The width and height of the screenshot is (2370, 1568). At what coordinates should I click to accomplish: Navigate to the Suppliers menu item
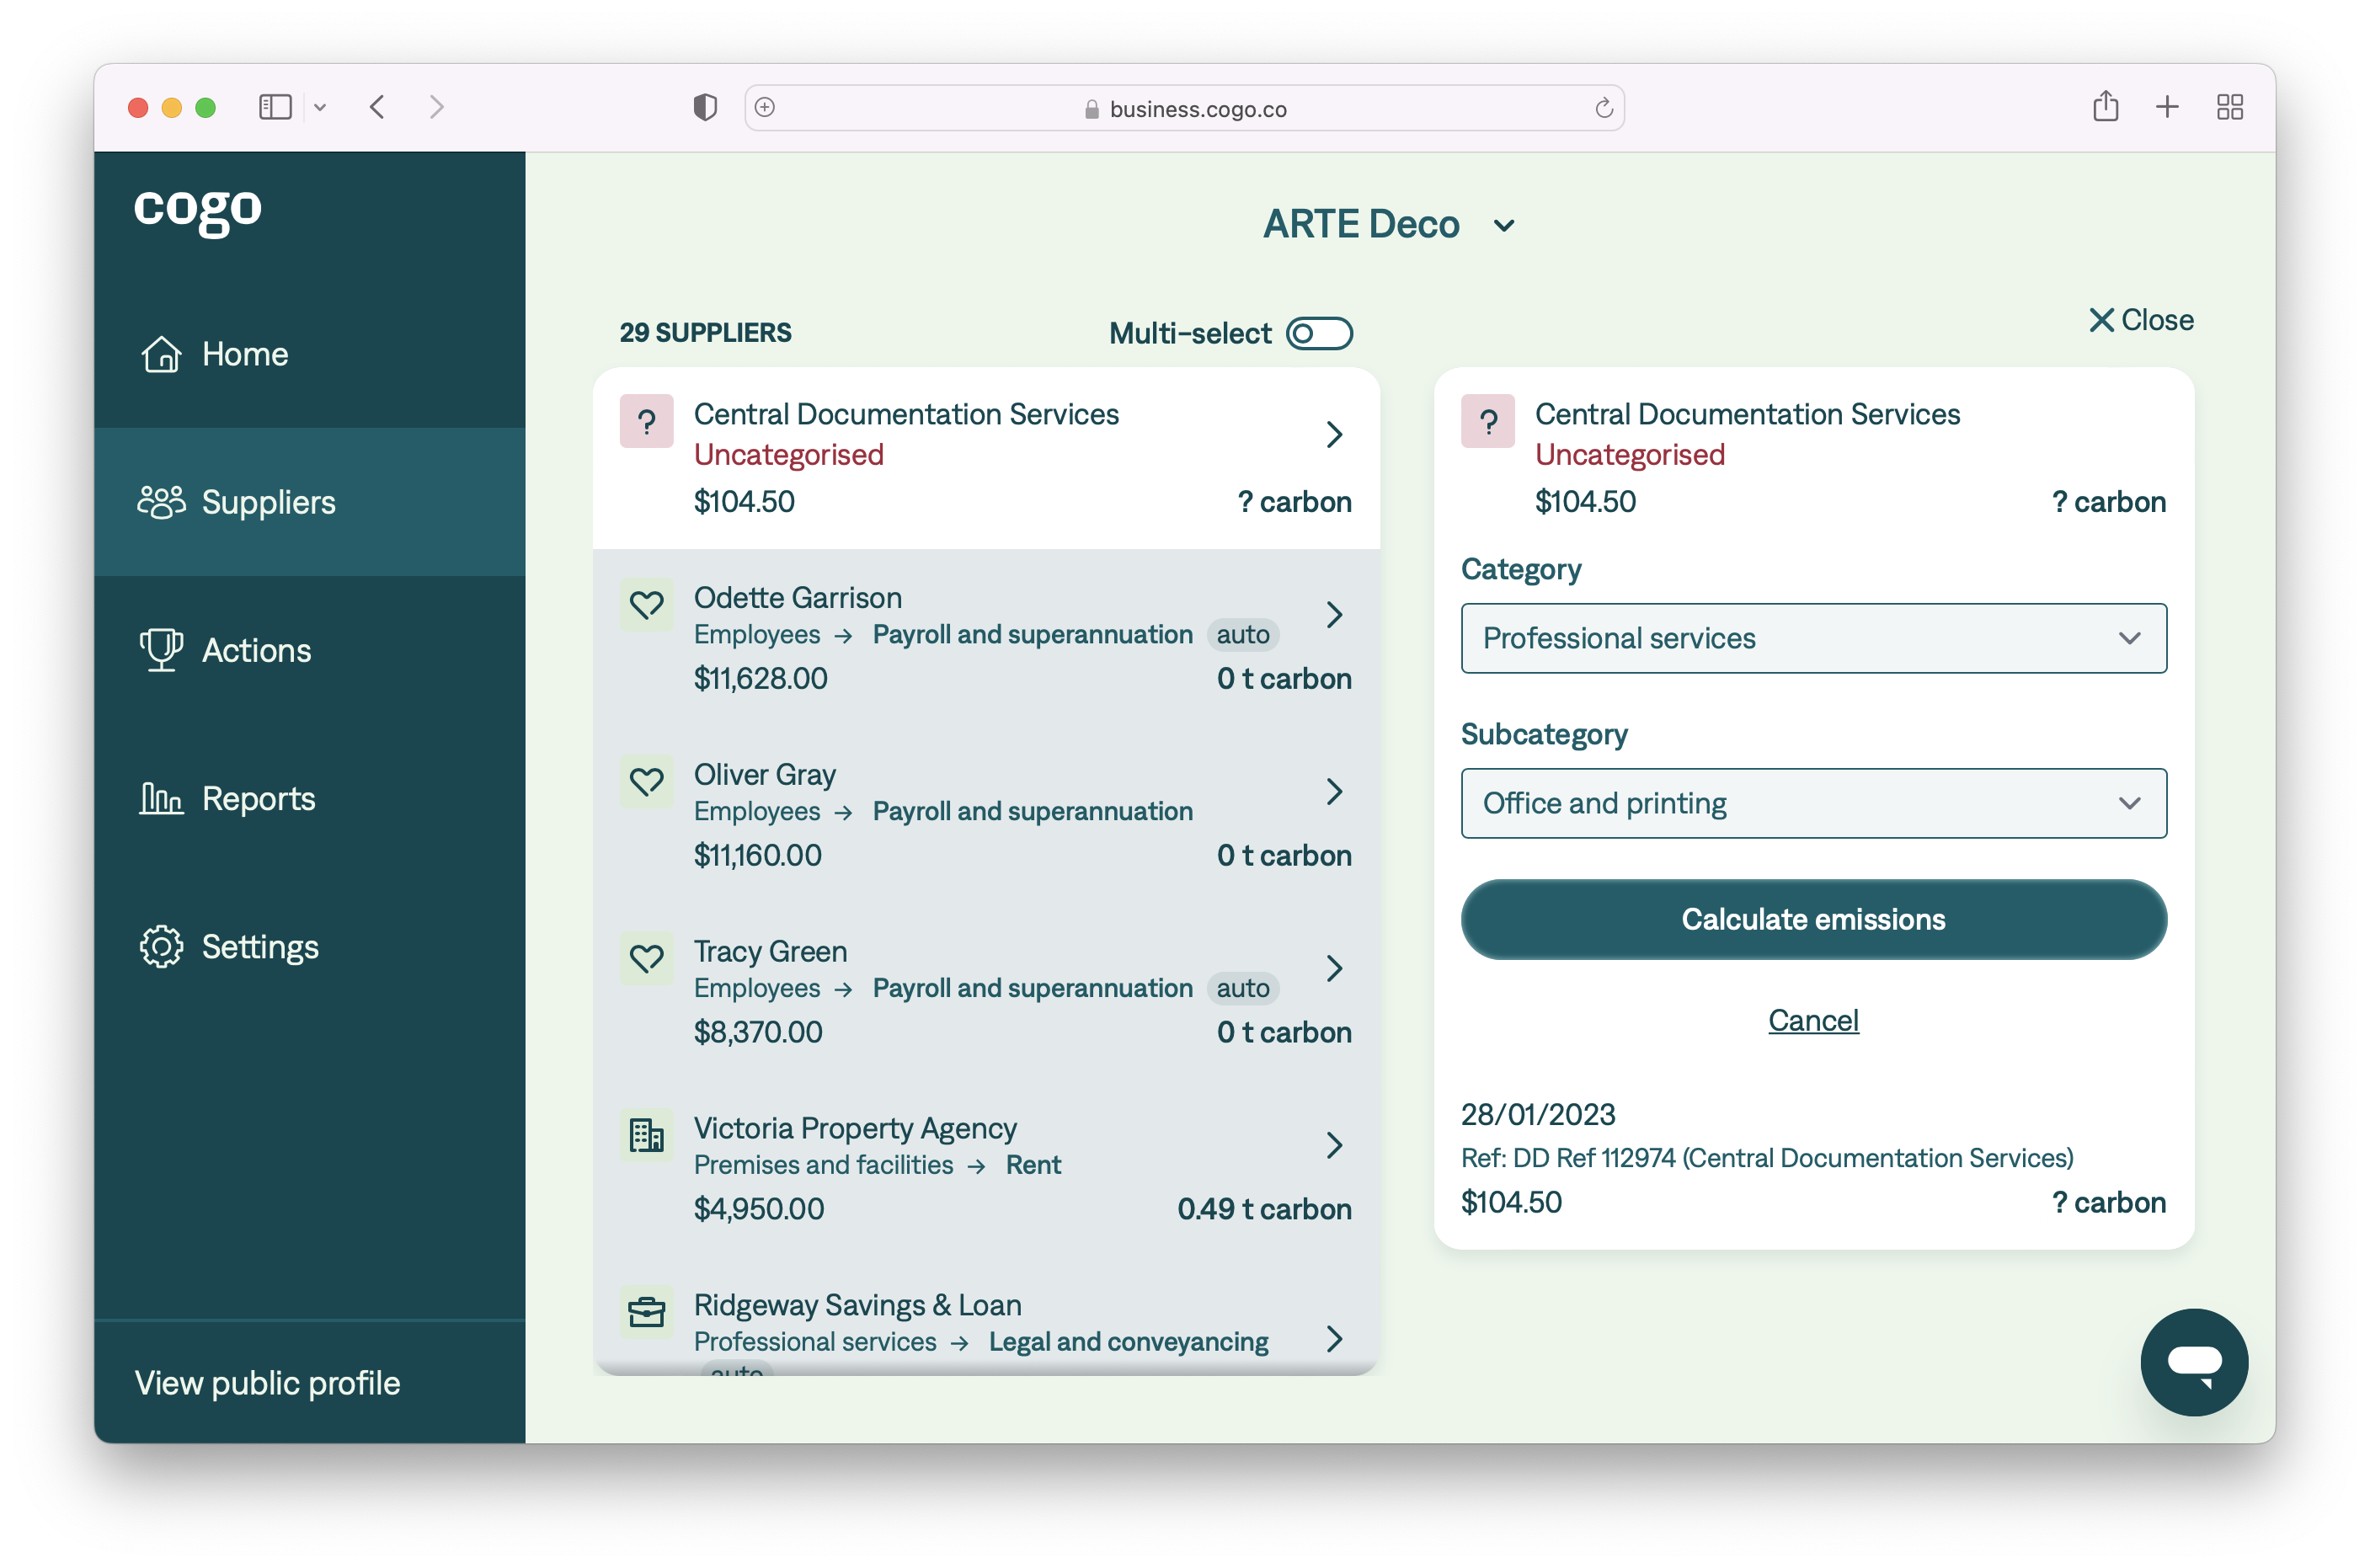click(268, 500)
